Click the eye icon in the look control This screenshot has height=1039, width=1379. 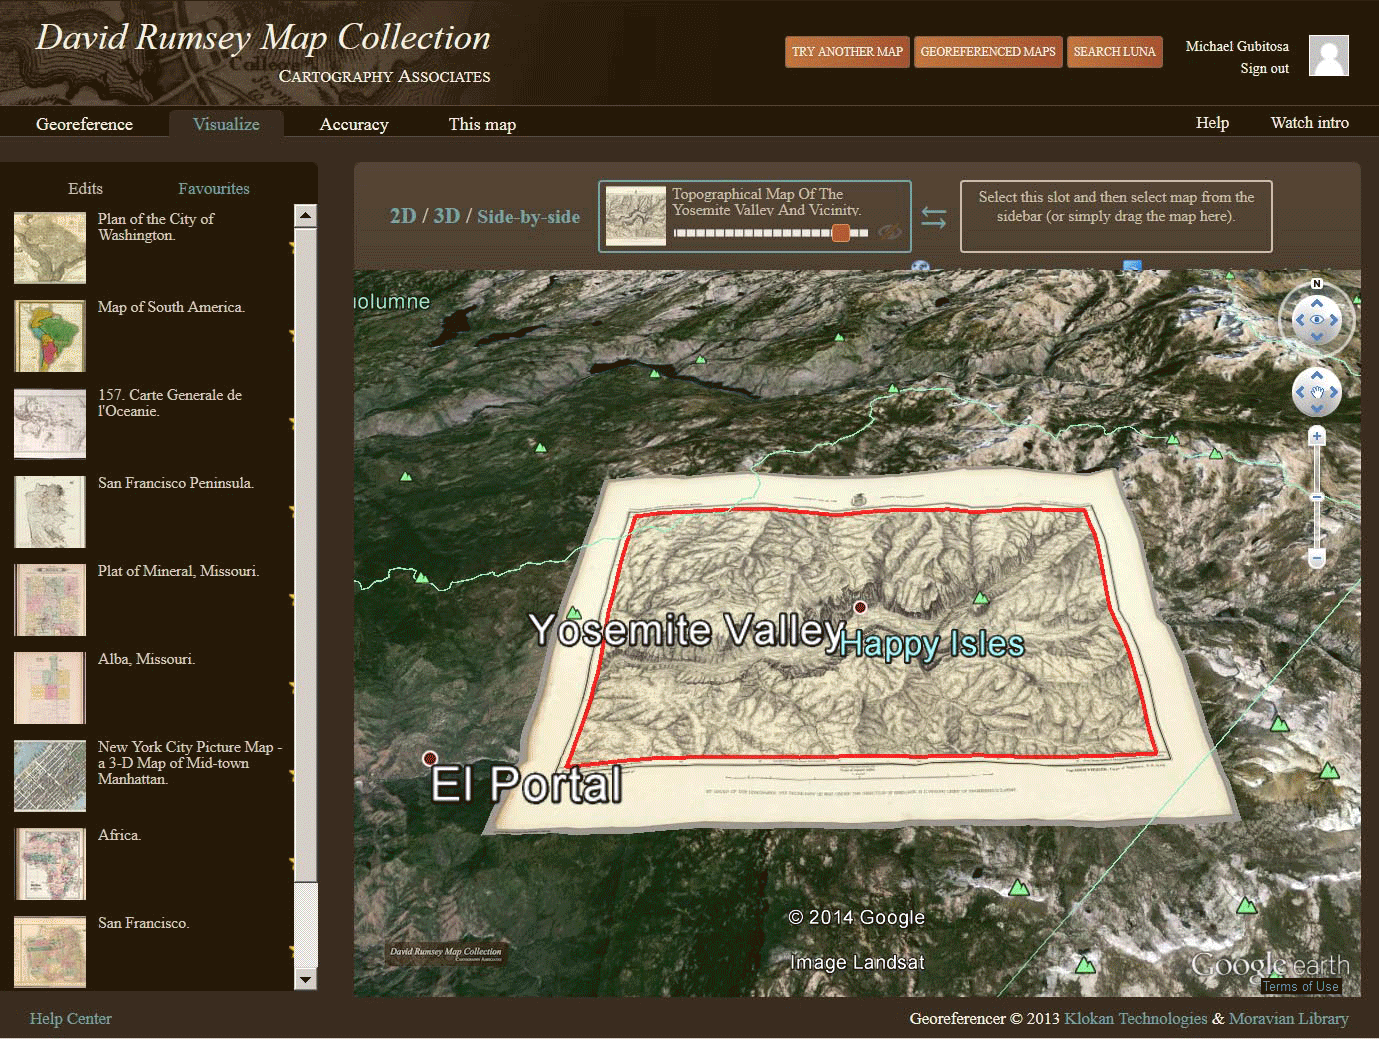(1317, 320)
